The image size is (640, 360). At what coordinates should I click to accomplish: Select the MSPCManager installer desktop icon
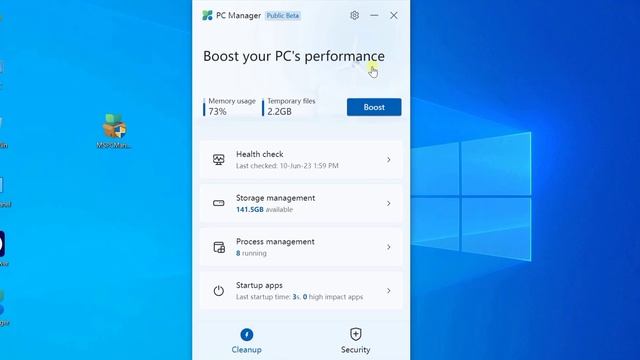pos(114,131)
